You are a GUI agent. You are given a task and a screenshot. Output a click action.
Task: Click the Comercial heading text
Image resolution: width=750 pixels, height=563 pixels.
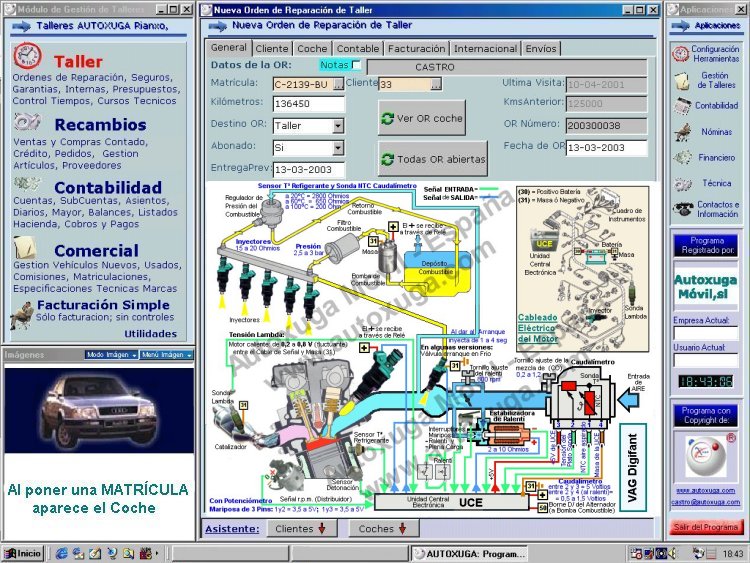[x=97, y=251]
